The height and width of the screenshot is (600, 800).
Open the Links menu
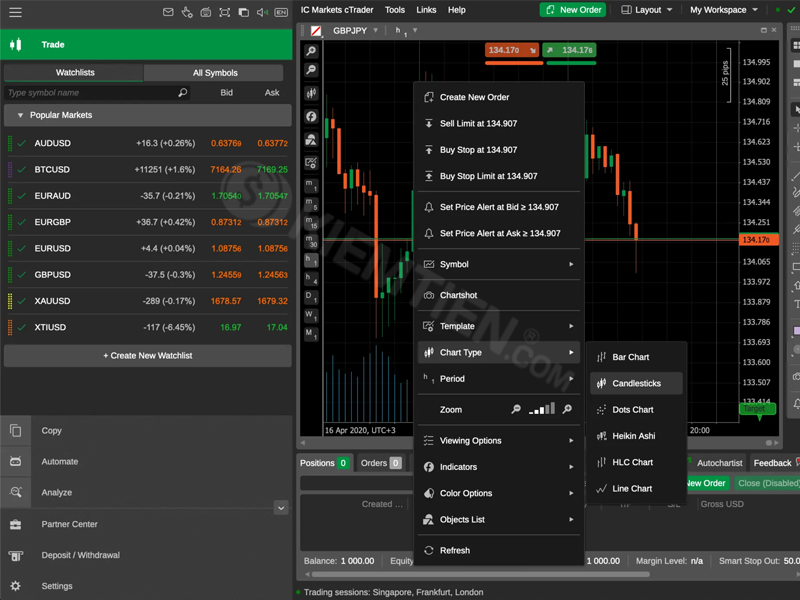(426, 10)
